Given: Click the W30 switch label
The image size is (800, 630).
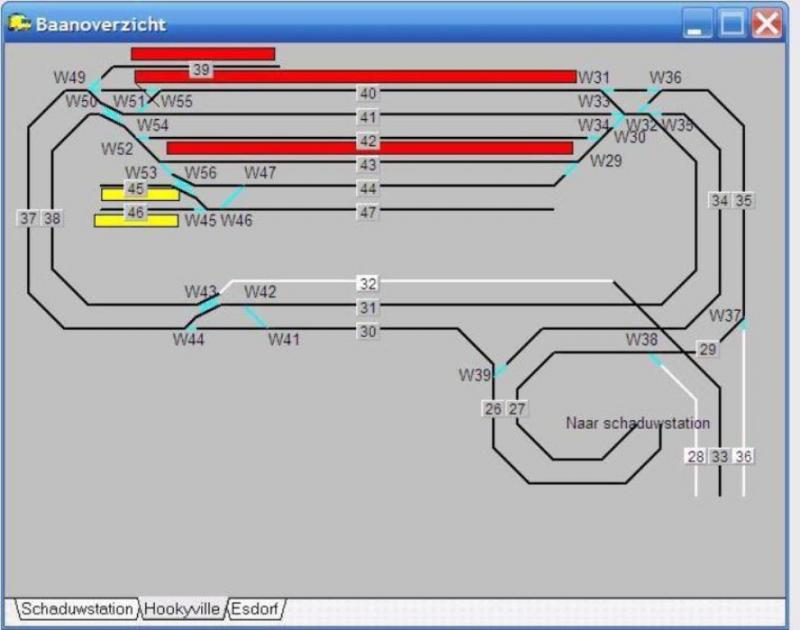Looking at the screenshot, I should click(630, 137).
